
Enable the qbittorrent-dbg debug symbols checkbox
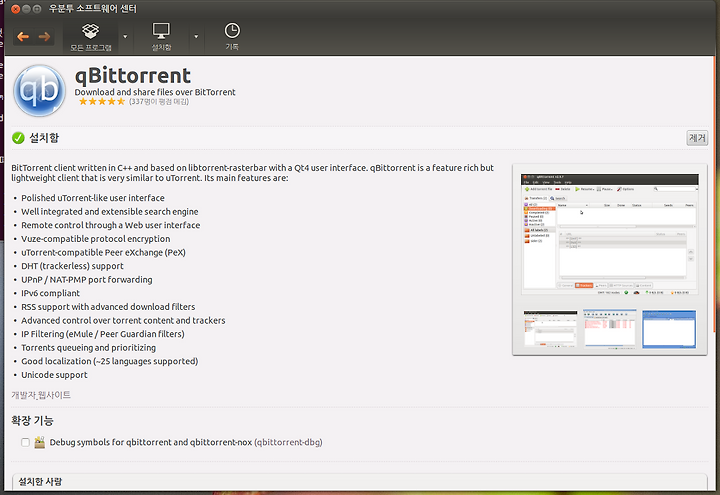(25, 442)
